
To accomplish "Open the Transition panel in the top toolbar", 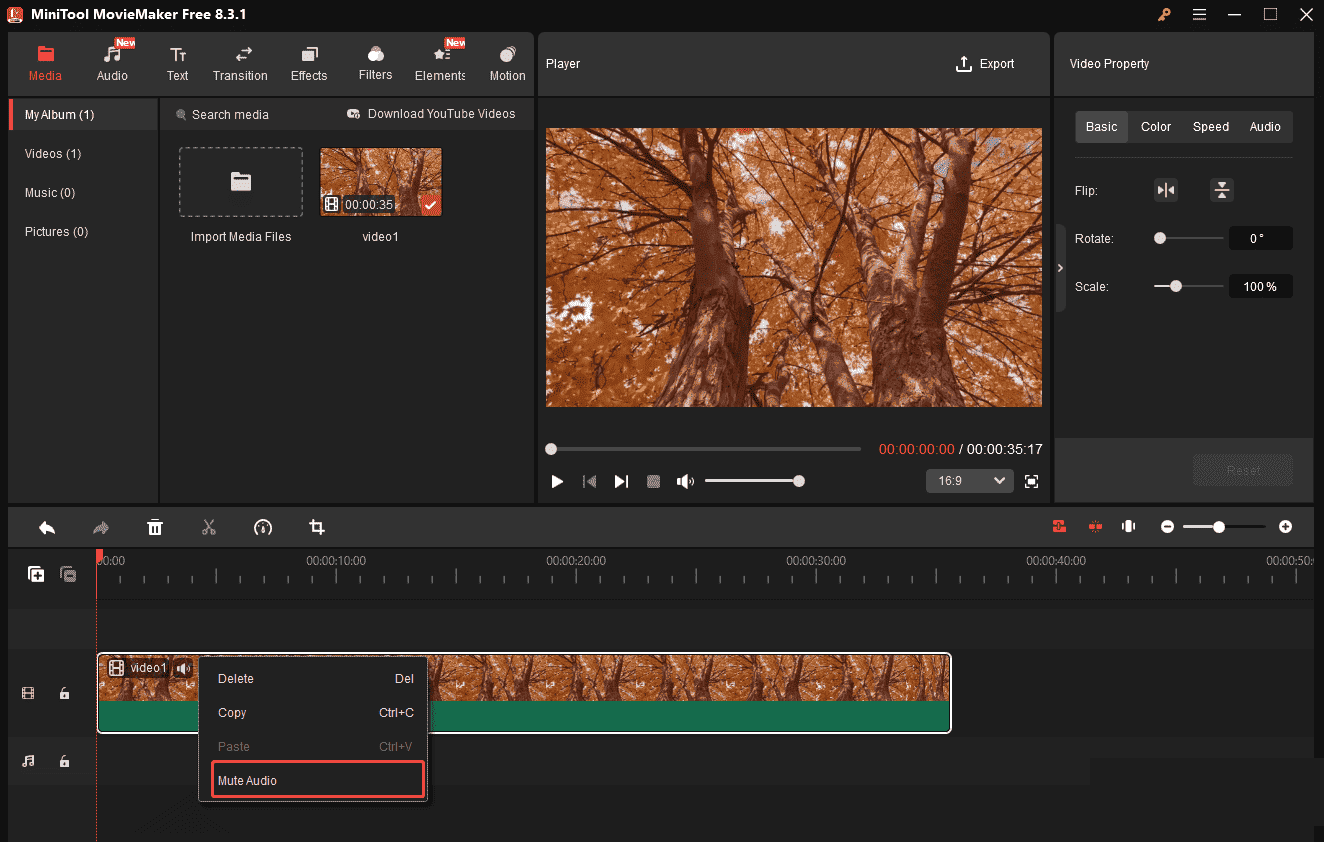I will (x=240, y=62).
